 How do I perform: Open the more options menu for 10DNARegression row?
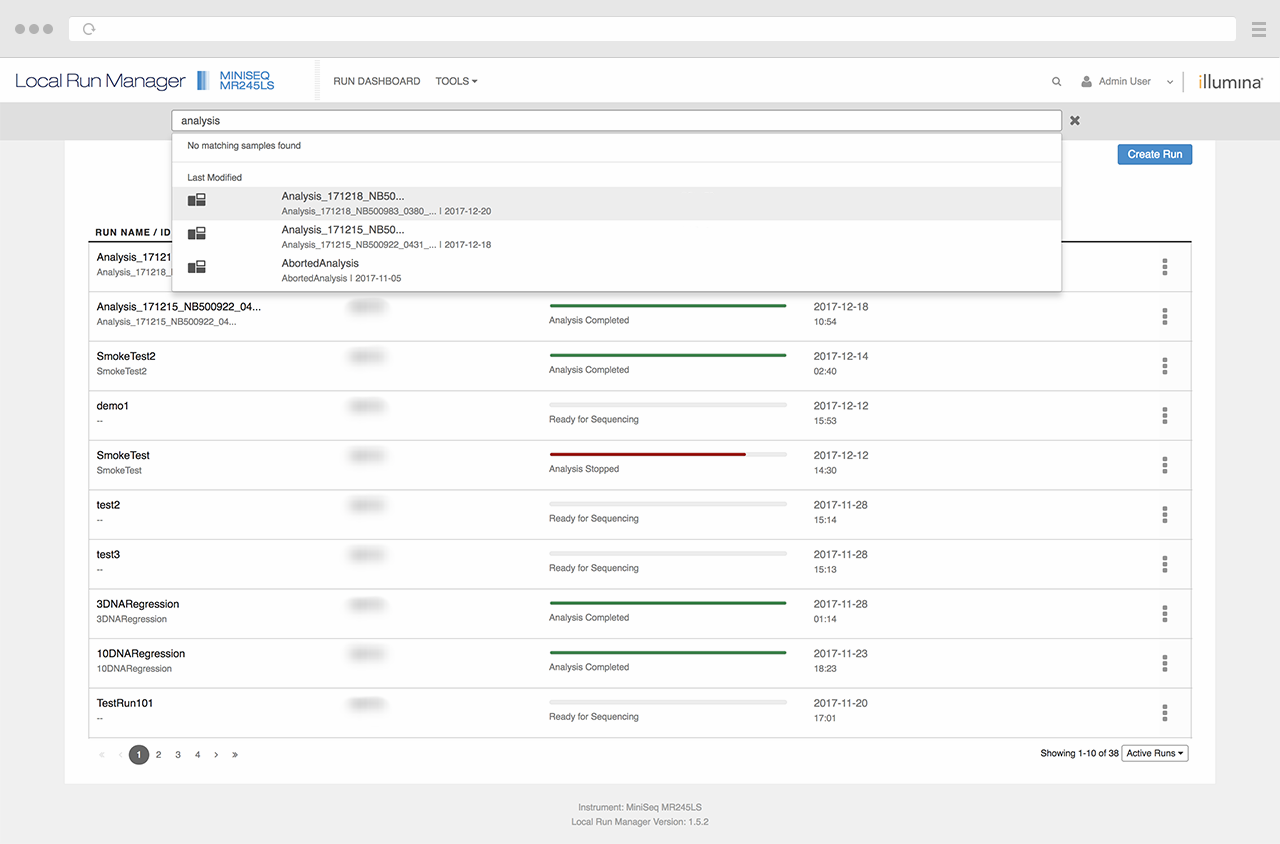tap(1165, 663)
